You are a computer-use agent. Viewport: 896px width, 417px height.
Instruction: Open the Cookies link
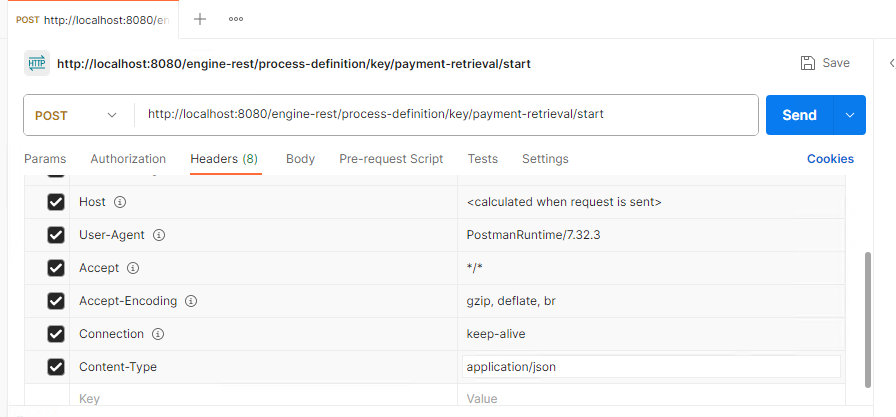pos(830,159)
